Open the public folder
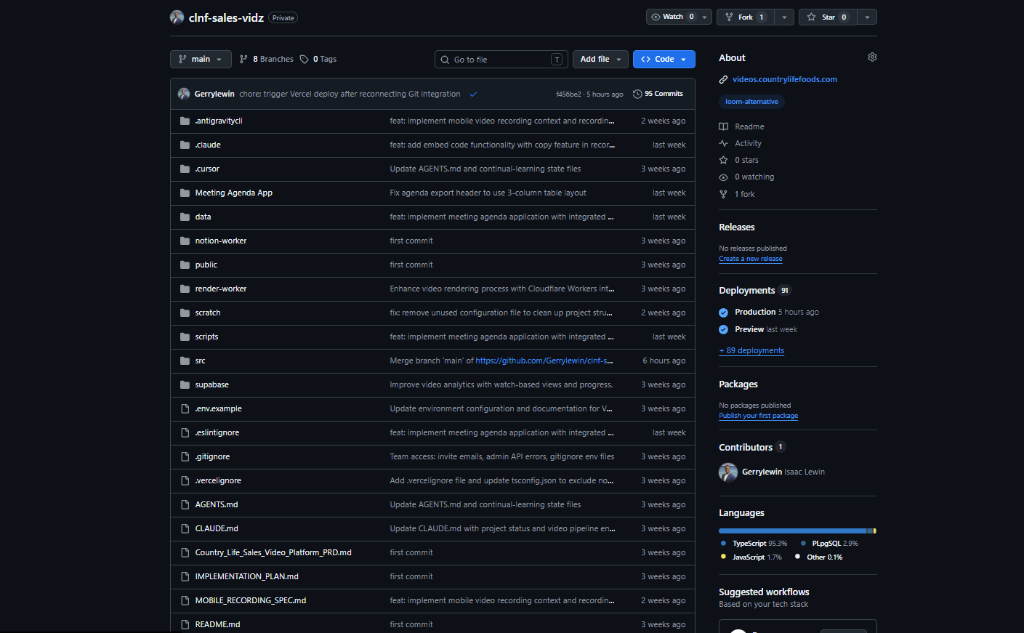Image resolution: width=1024 pixels, height=633 pixels. [x=206, y=265]
